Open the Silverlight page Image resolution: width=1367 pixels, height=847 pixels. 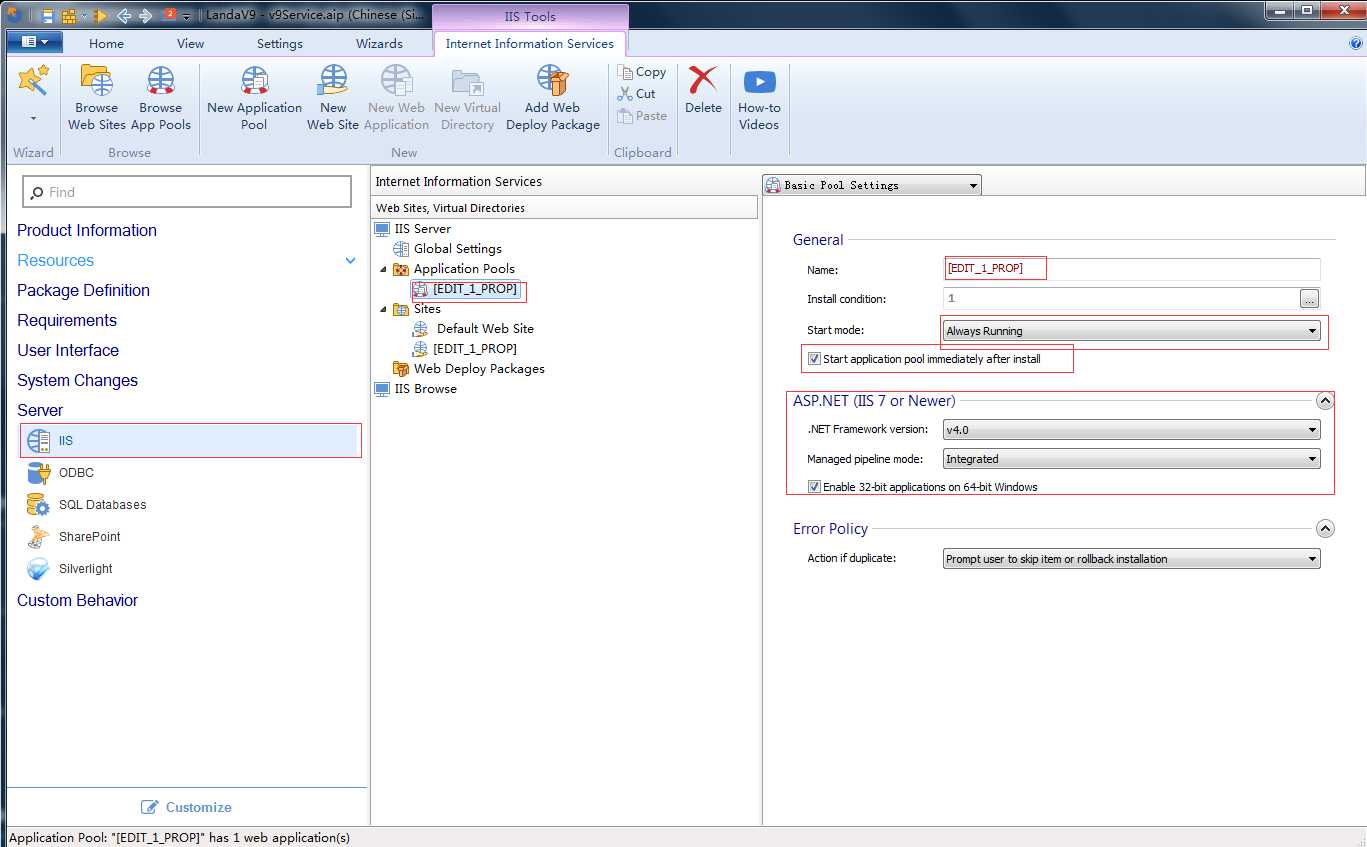coord(70,569)
